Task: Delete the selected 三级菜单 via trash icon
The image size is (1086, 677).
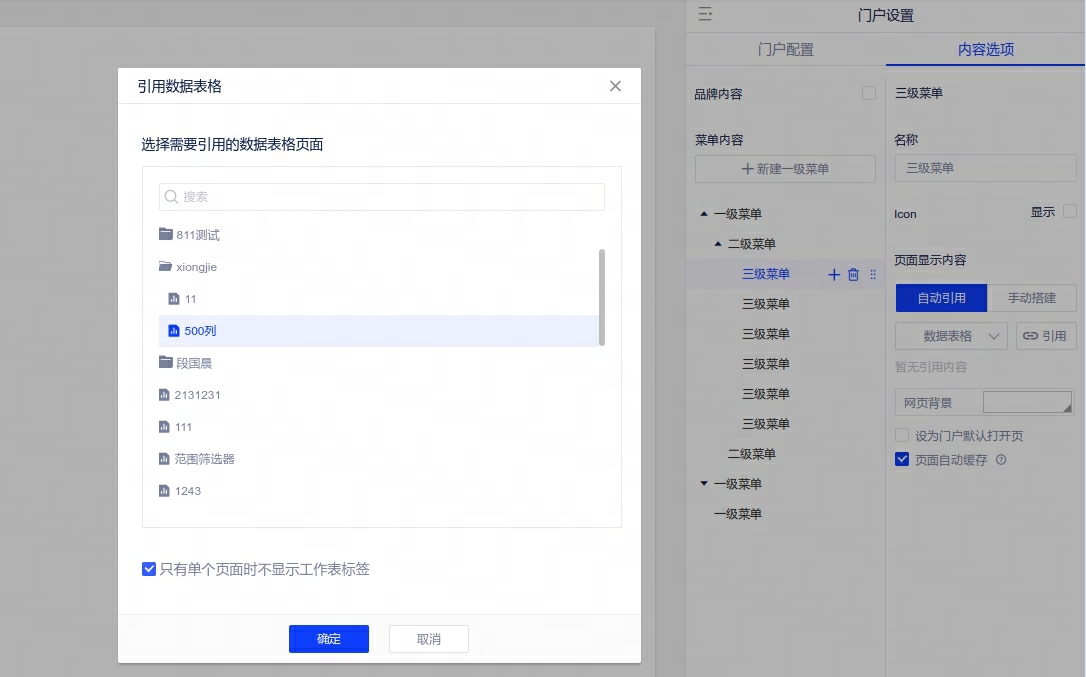Action: [x=853, y=275]
